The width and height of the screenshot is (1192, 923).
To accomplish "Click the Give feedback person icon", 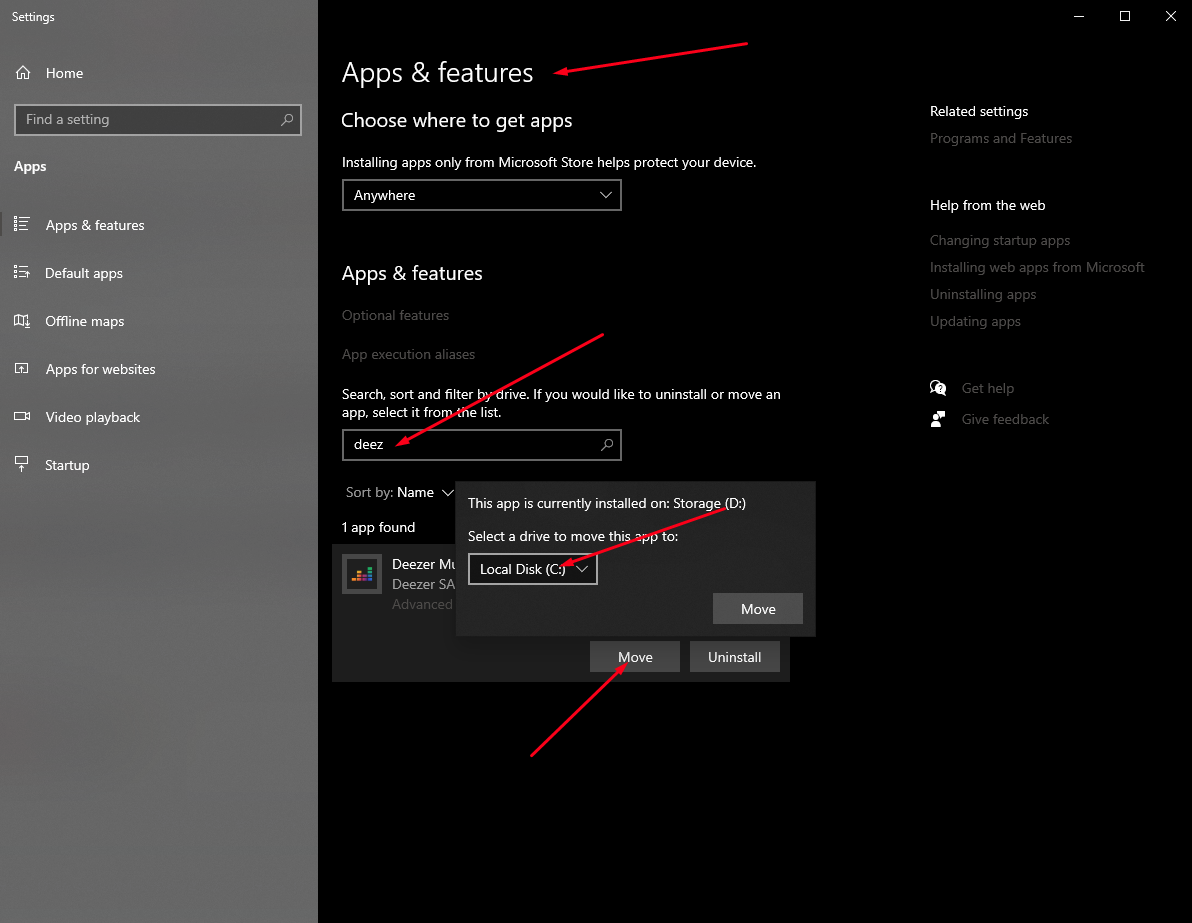I will pos(938,419).
